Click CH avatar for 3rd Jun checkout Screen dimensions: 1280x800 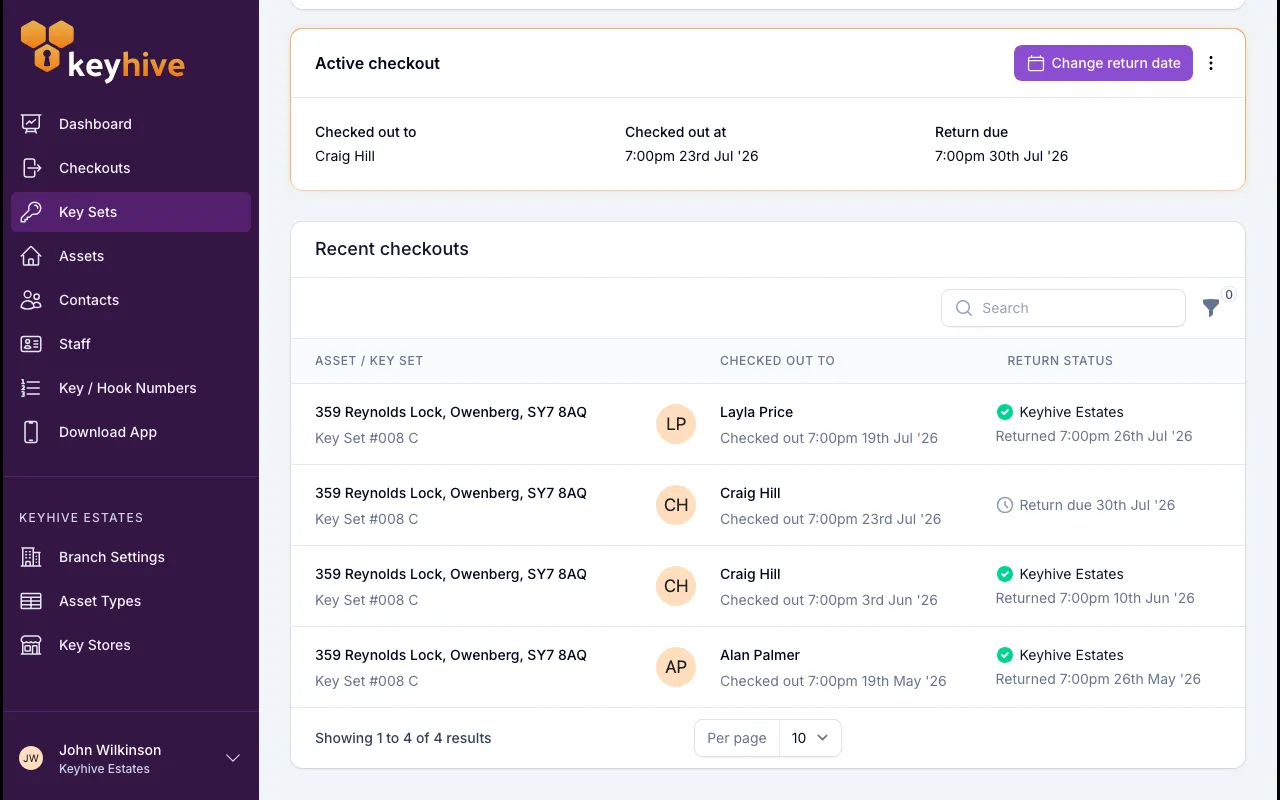click(676, 586)
